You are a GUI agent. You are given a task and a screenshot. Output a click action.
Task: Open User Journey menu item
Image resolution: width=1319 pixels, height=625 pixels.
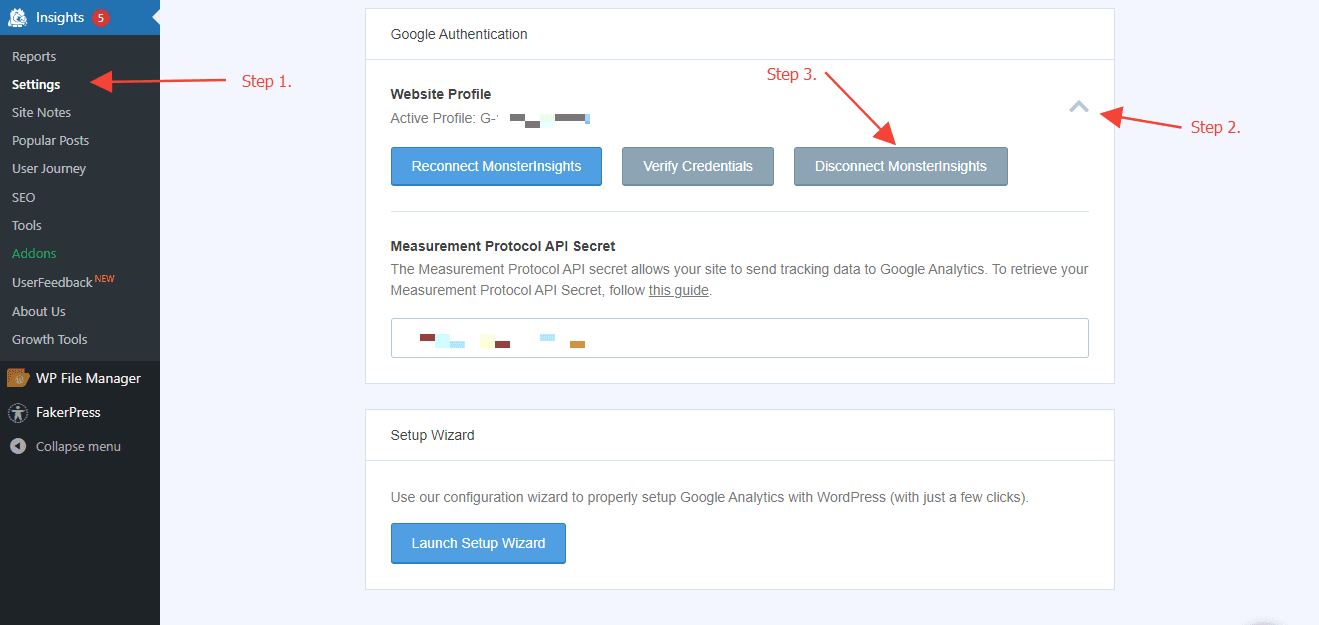click(49, 169)
